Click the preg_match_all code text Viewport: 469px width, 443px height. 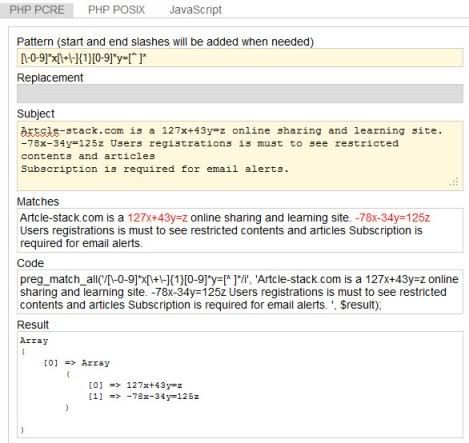point(240,292)
